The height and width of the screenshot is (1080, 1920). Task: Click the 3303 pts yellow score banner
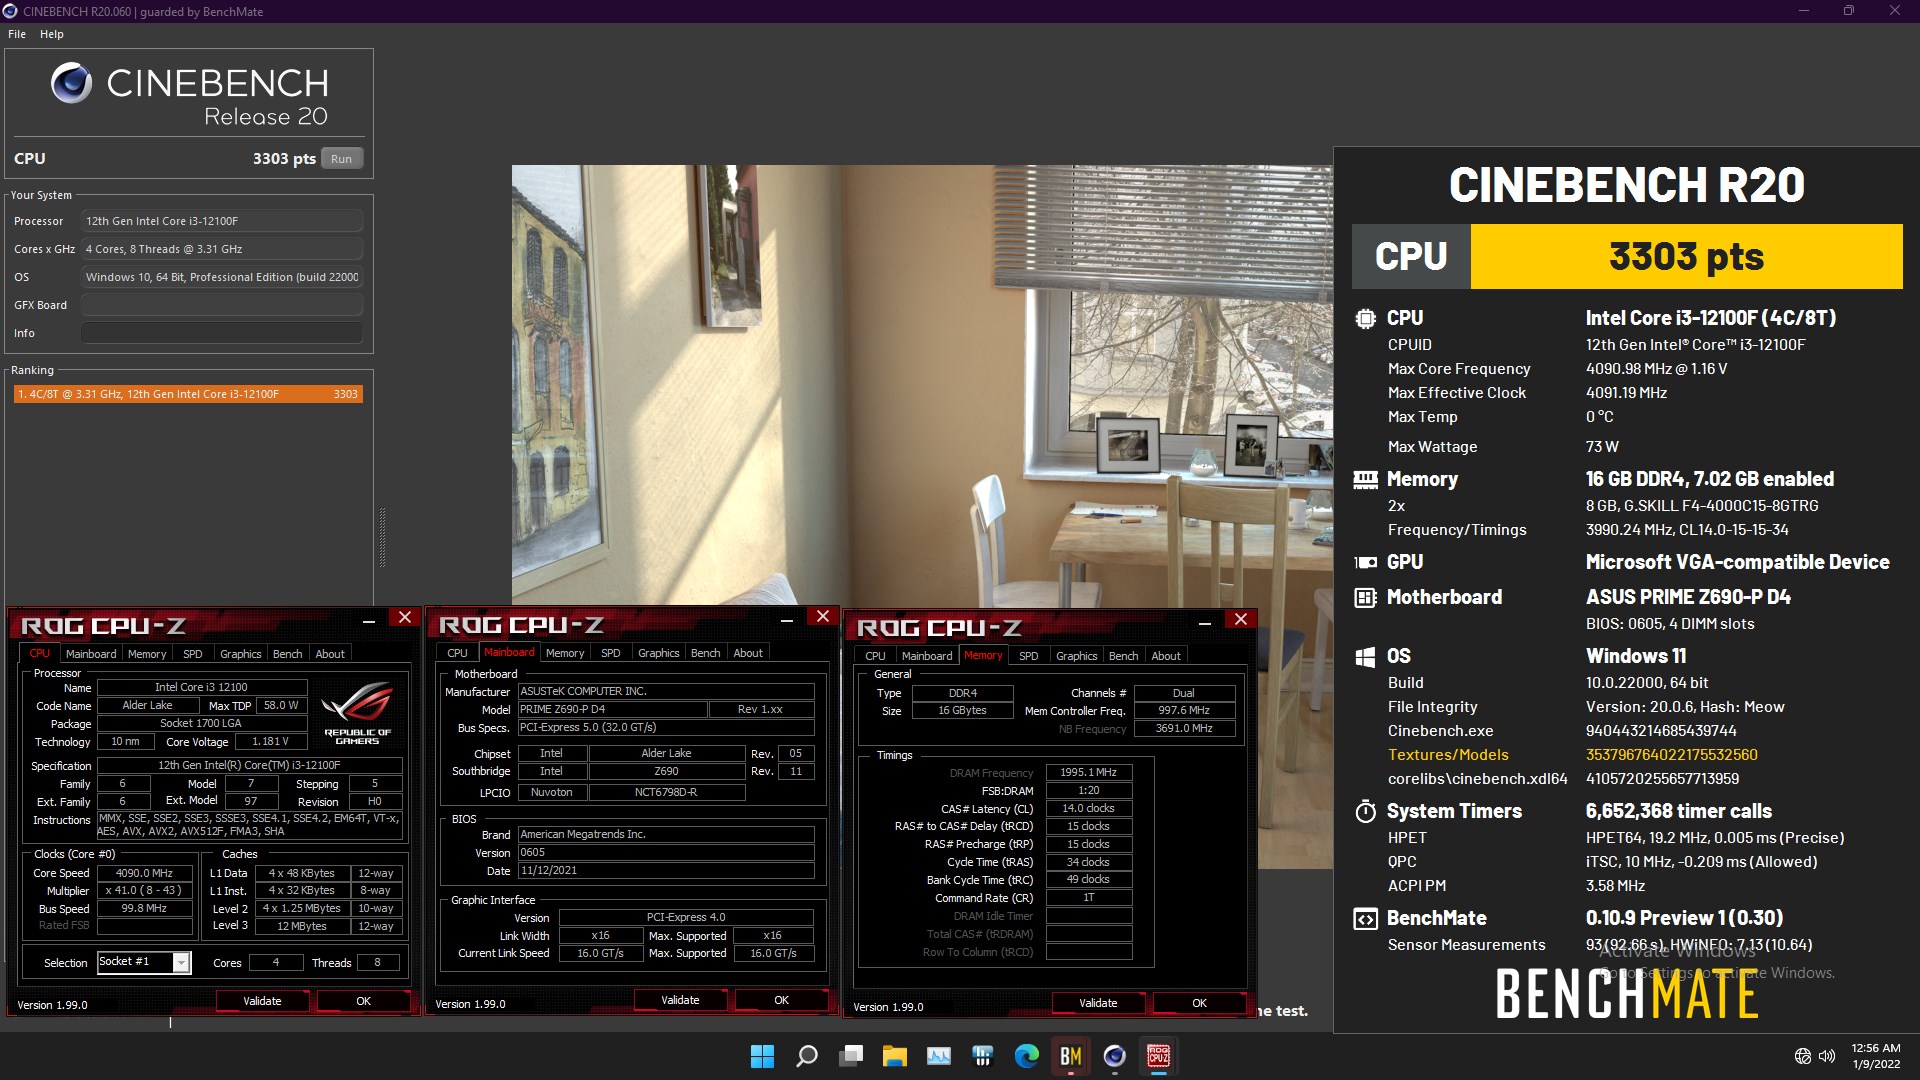[x=1686, y=257]
